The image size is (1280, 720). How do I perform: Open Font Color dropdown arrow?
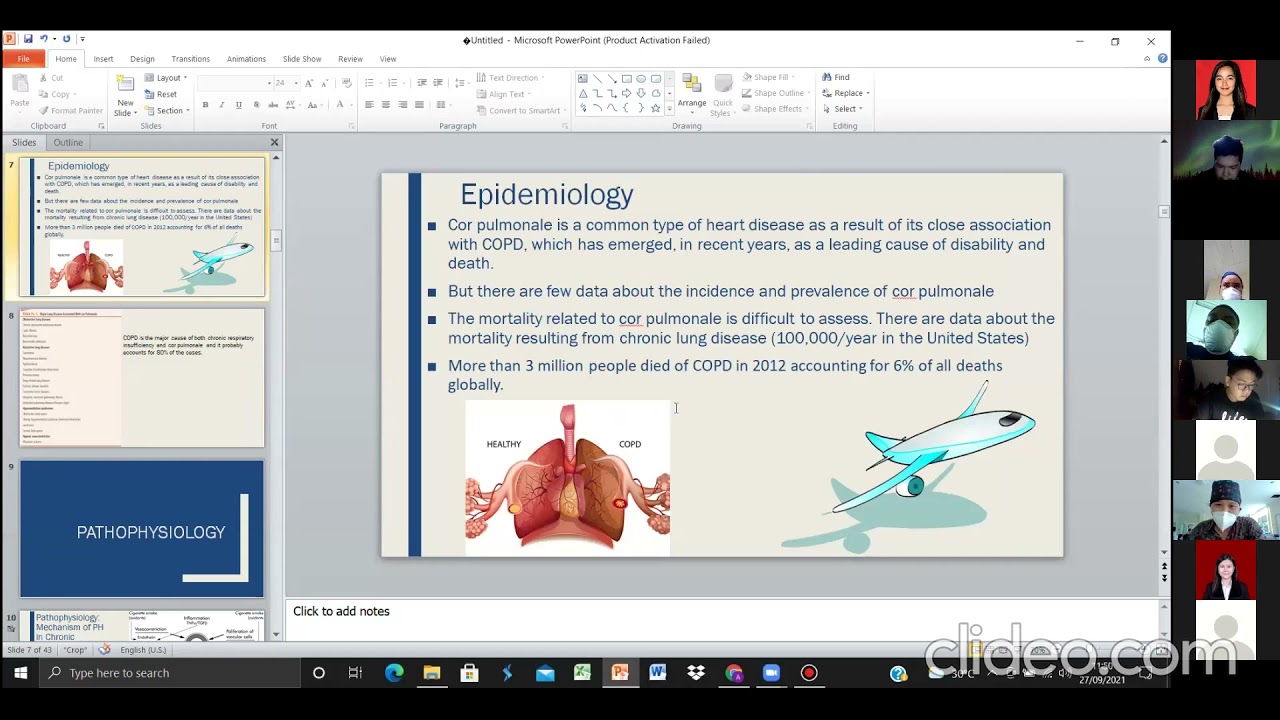tap(349, 105)
